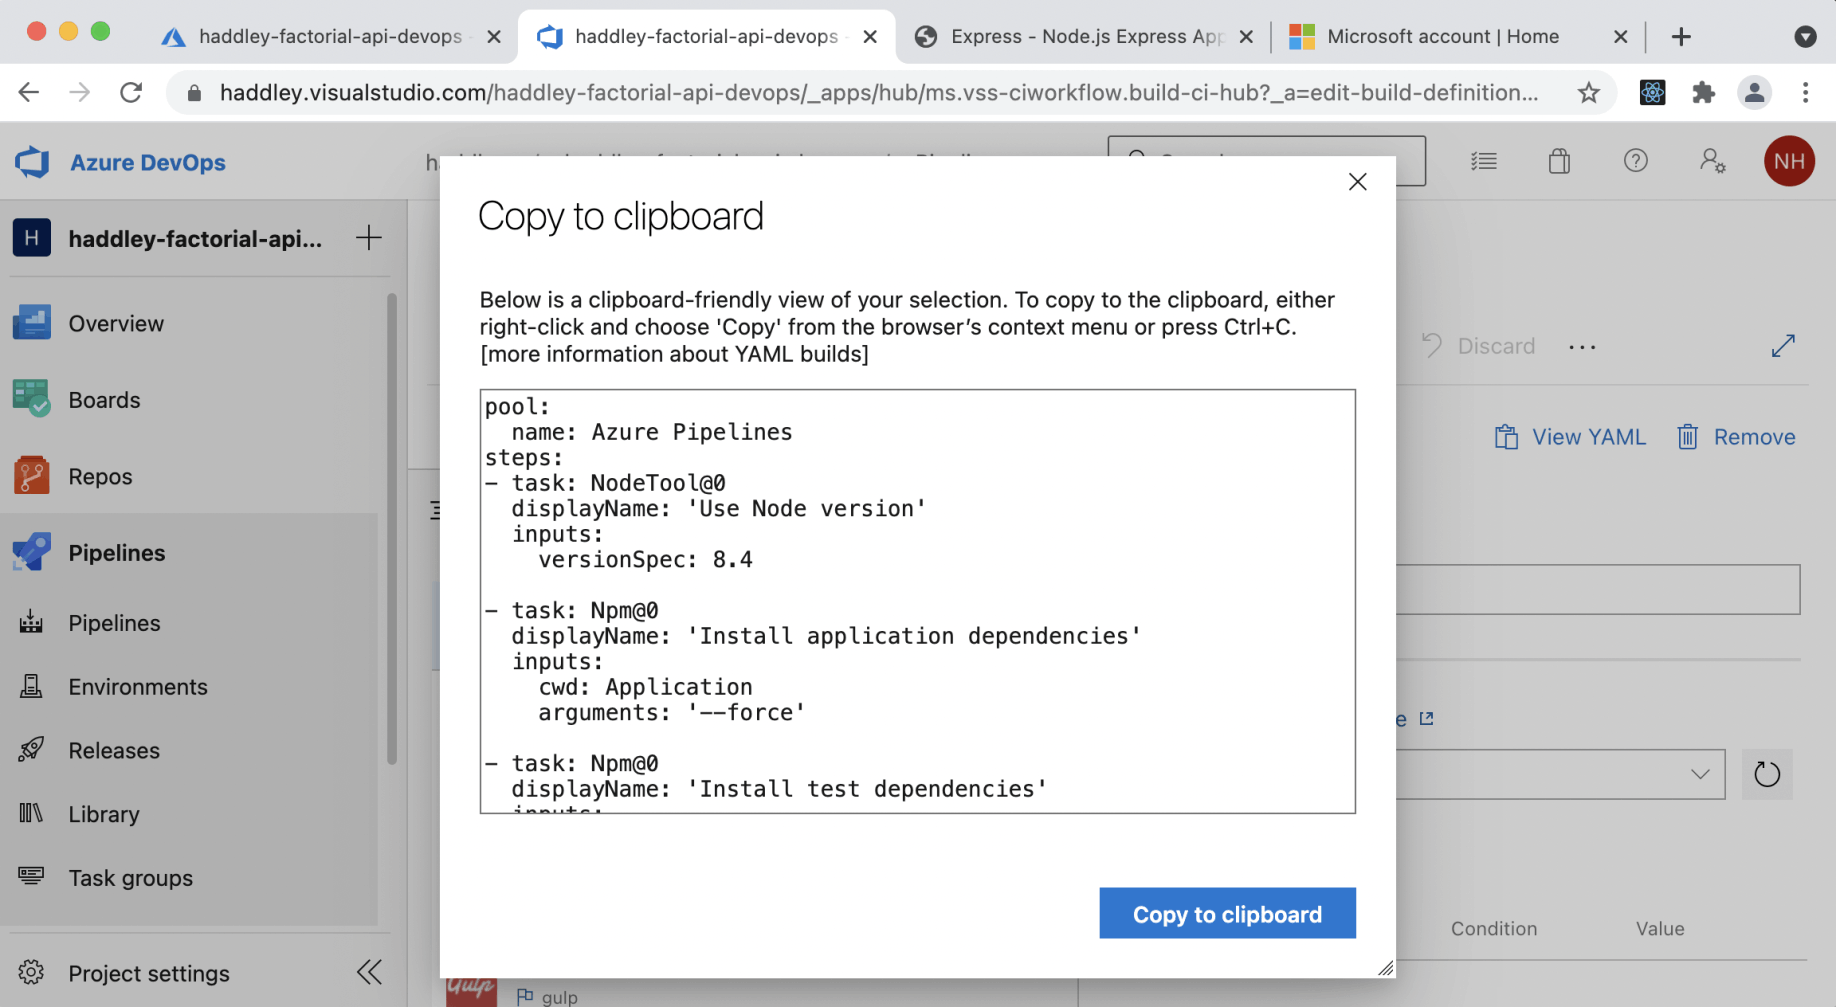Switch to Express Node.js tab
This screenshot has width=1836, height=1007.
1087,36
